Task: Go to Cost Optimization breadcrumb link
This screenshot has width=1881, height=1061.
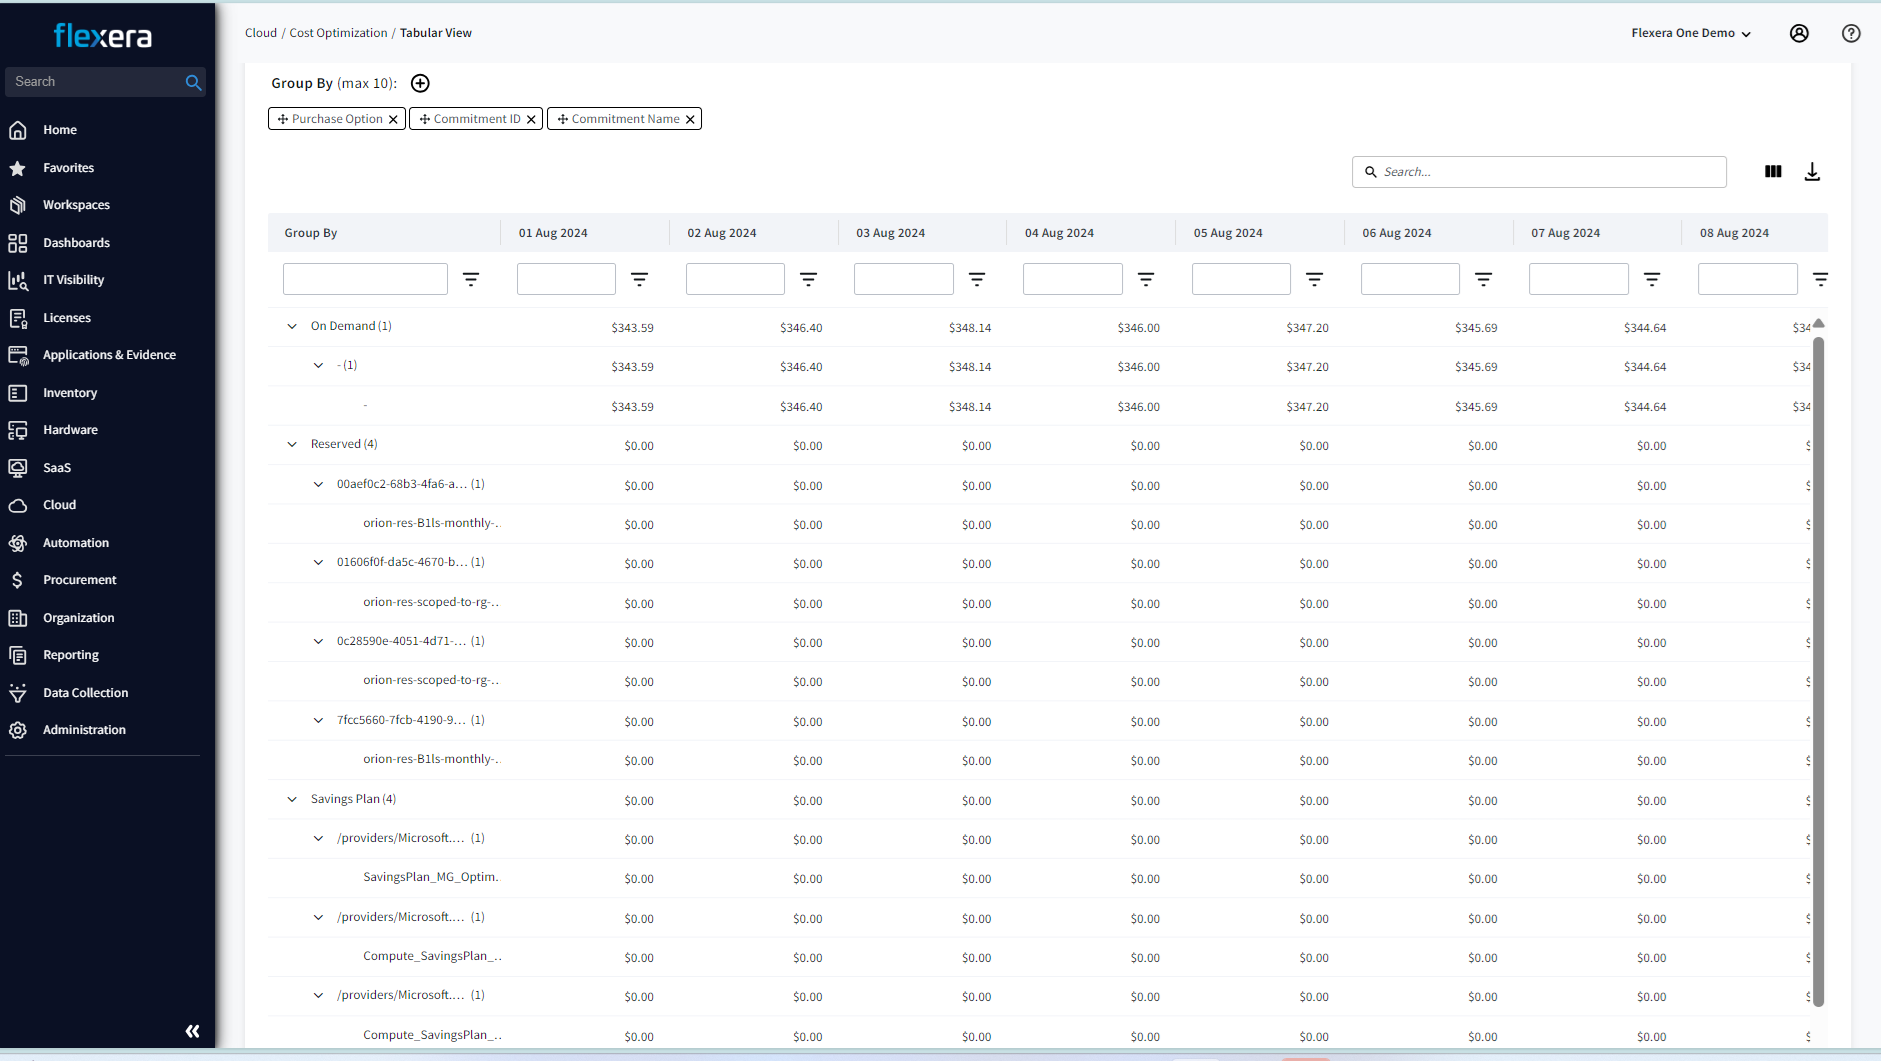Action: (x=338, y=33)
